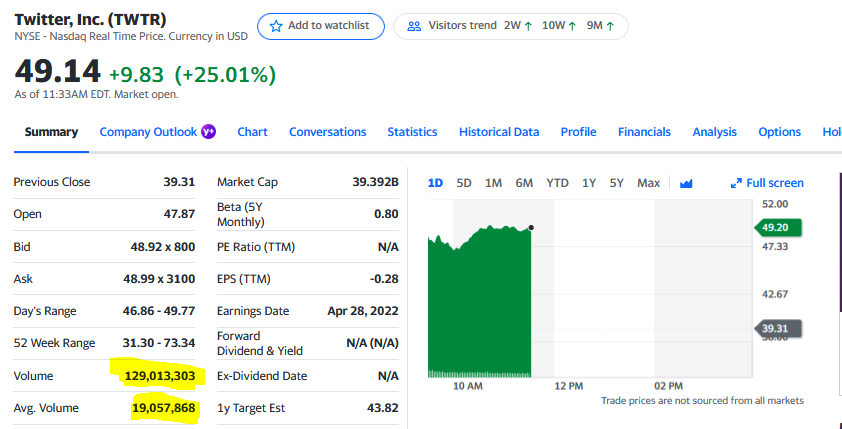Select the 1Y chart range

pyautogui.click(x=589, y=183)
